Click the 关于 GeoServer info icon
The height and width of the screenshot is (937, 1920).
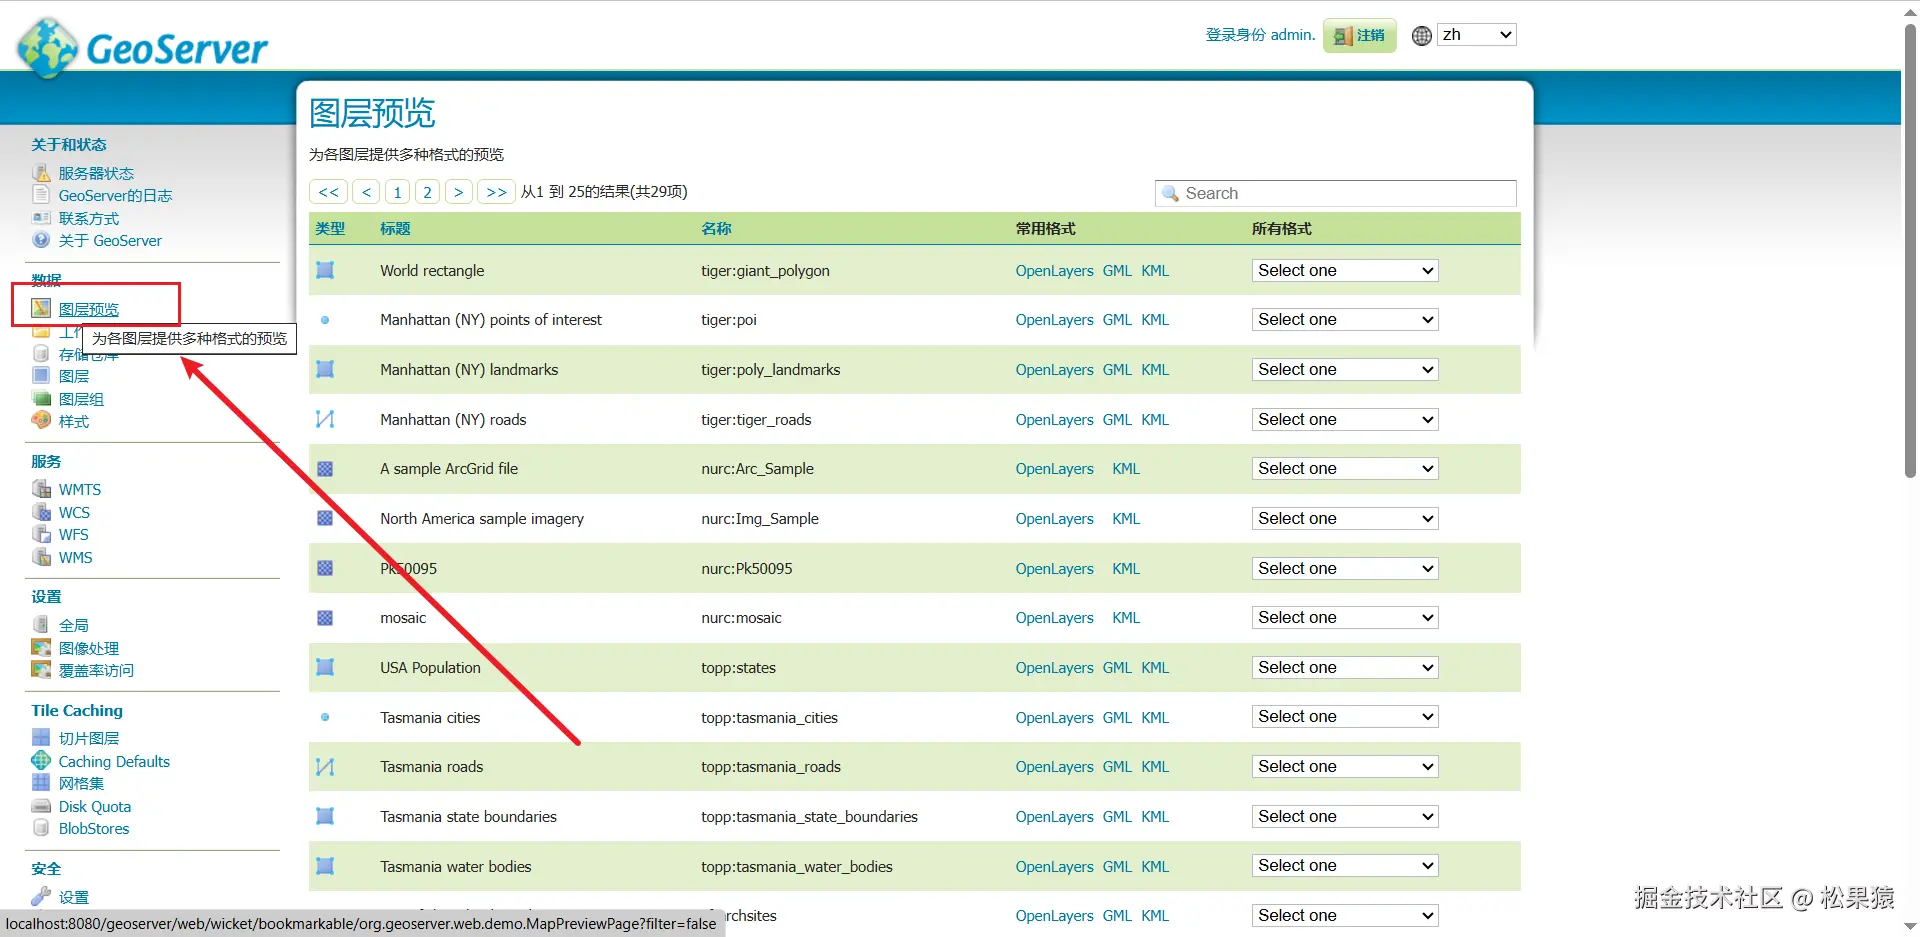(41, 240)
